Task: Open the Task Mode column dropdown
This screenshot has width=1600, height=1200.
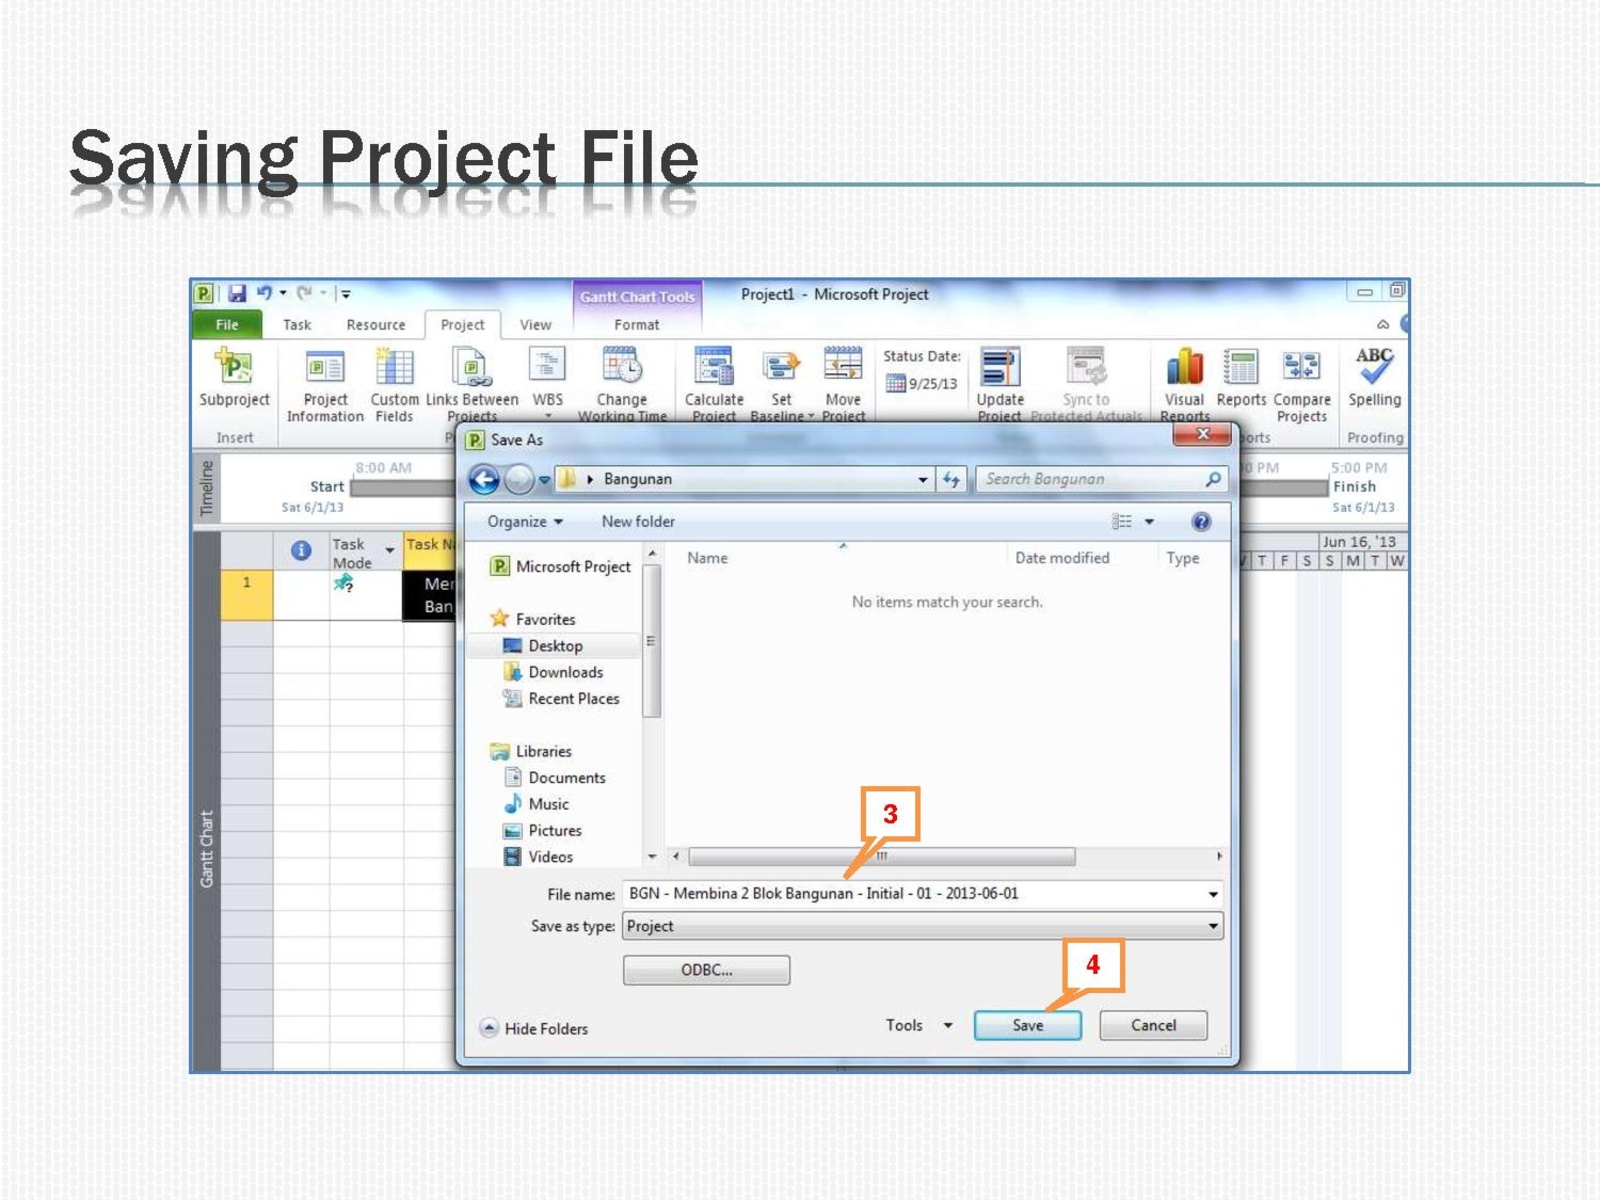Action: click(389, 551)
